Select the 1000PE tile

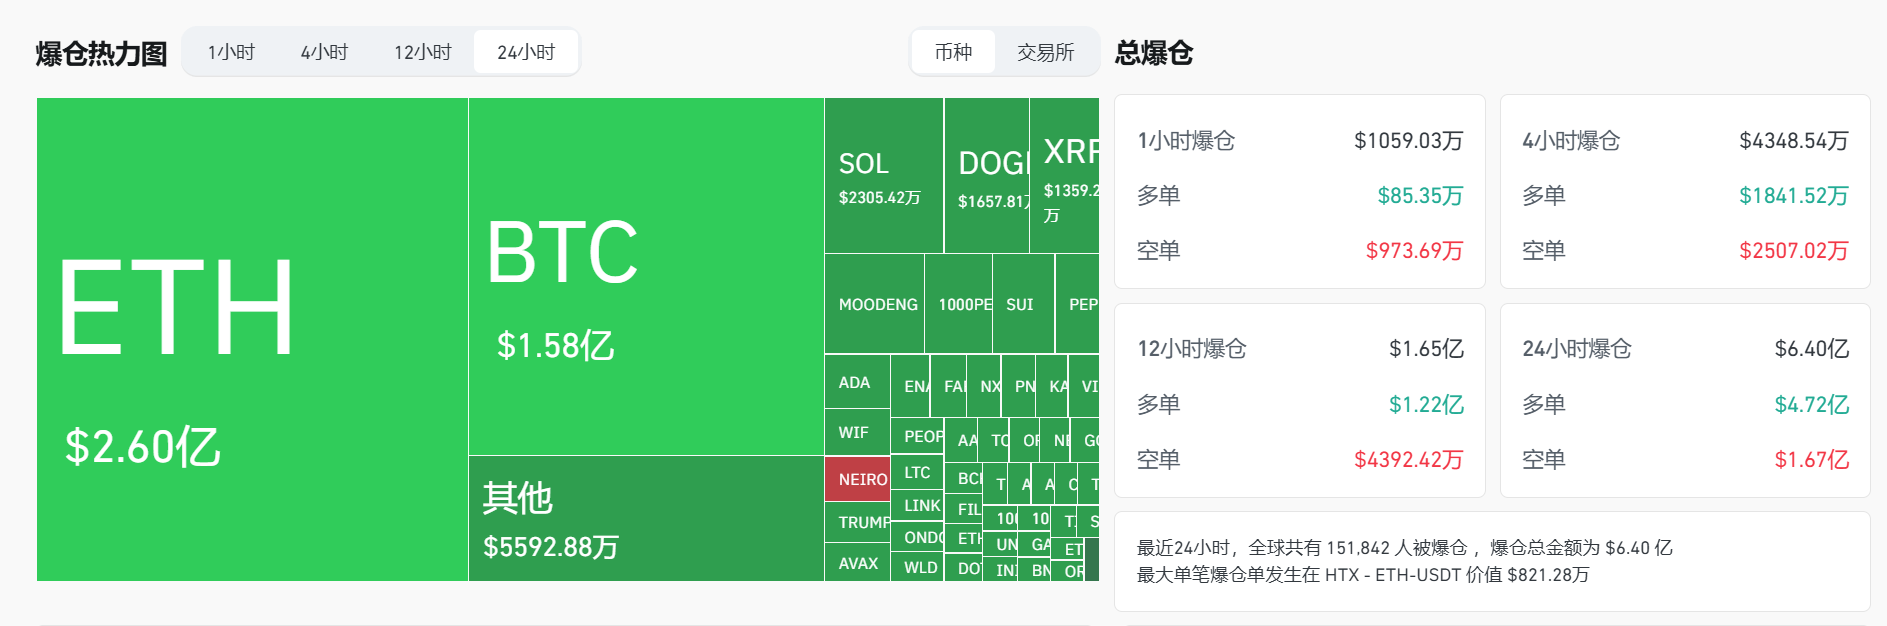point(959,303)
